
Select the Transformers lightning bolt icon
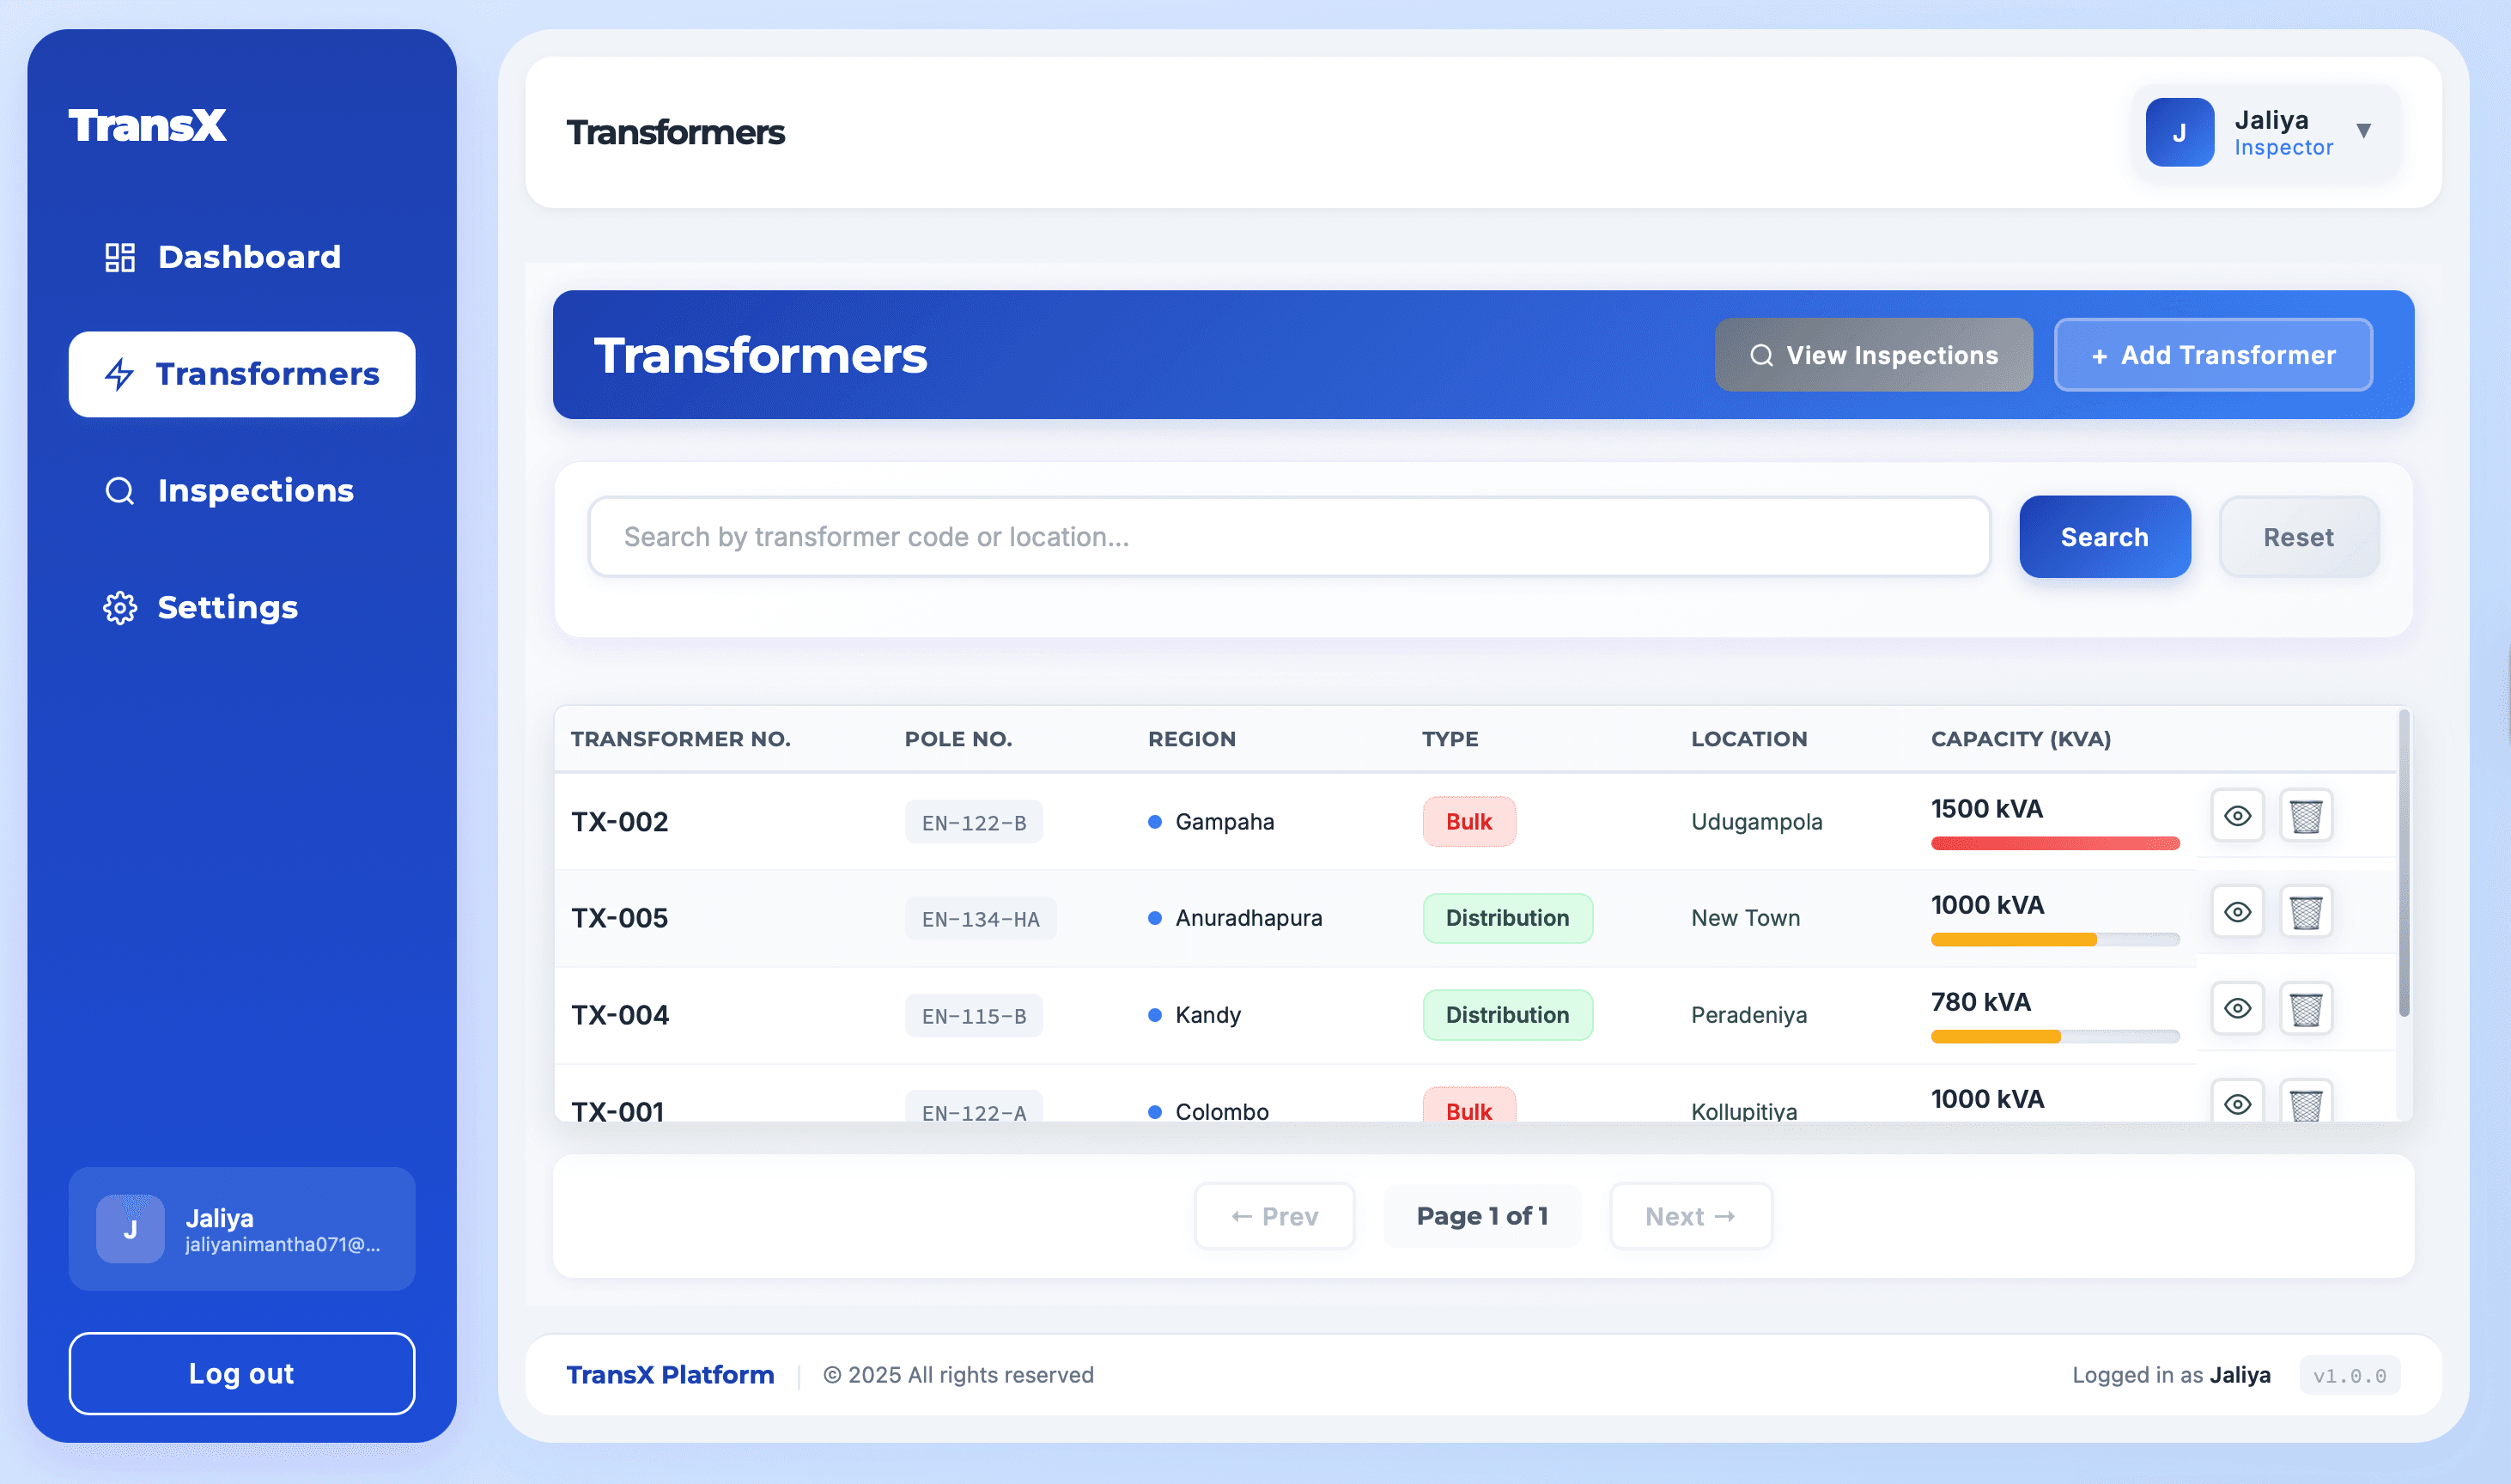[119, 373]
